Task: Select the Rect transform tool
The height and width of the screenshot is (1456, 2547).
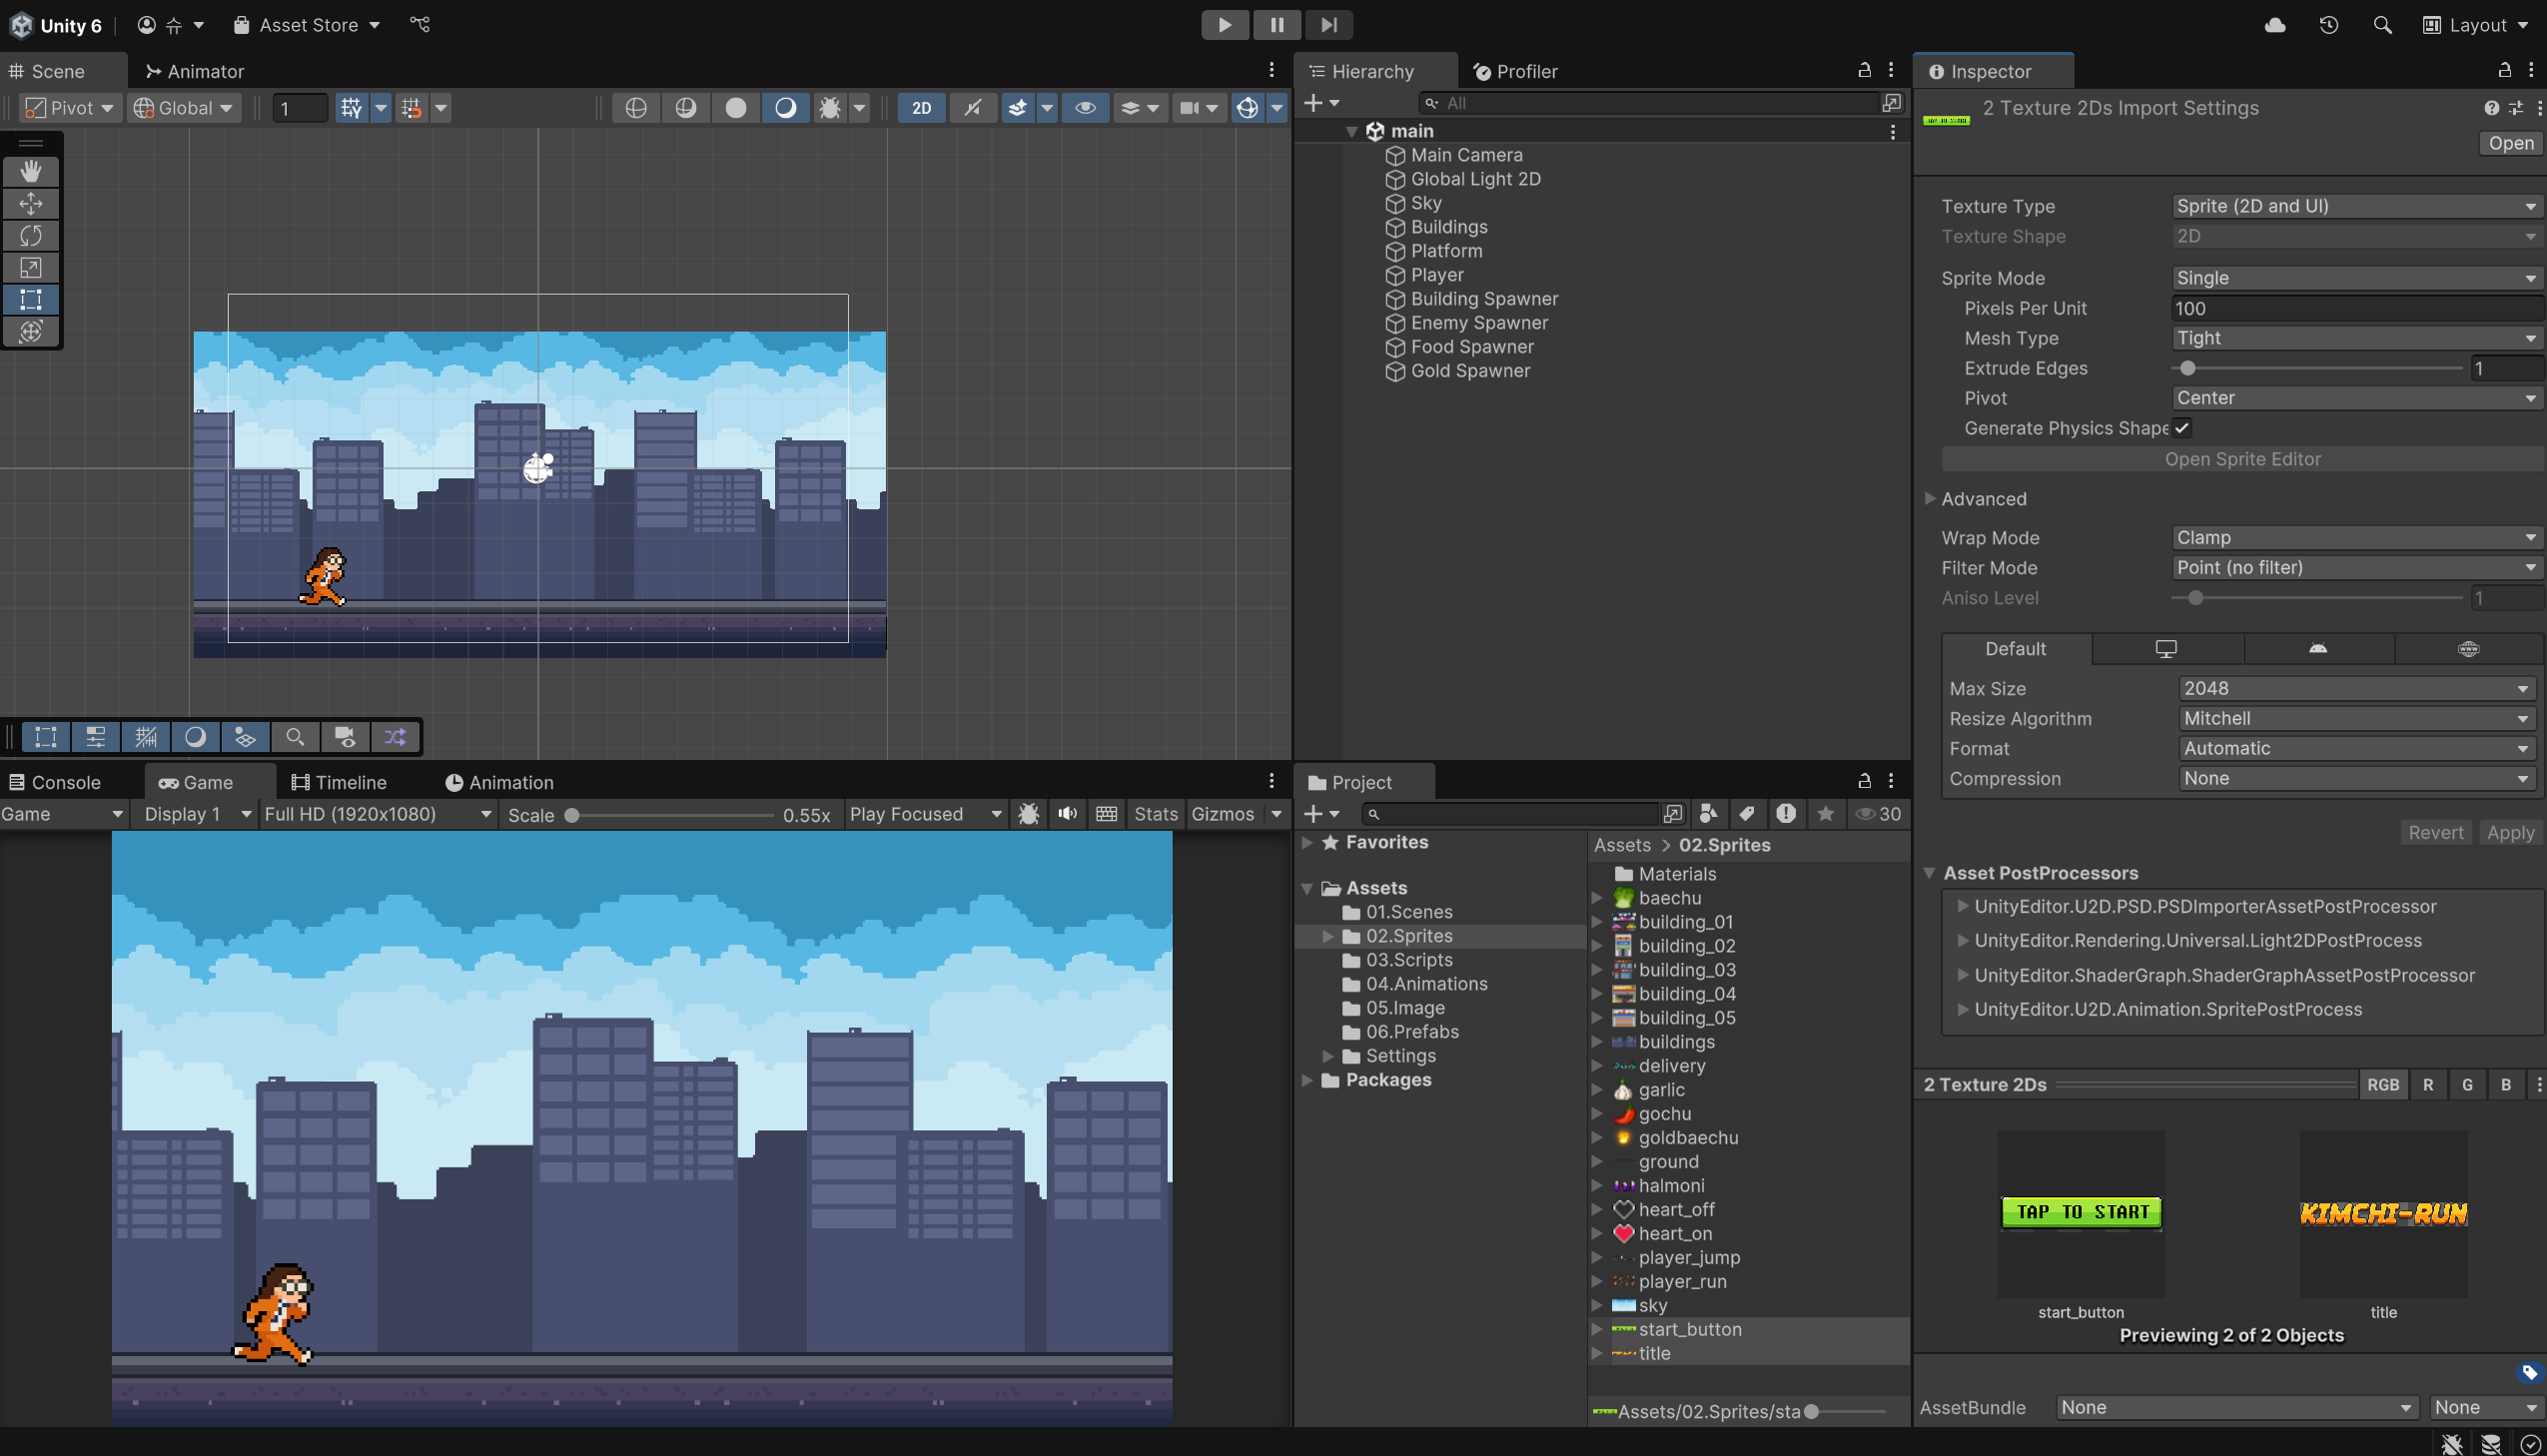Action: 30,299
